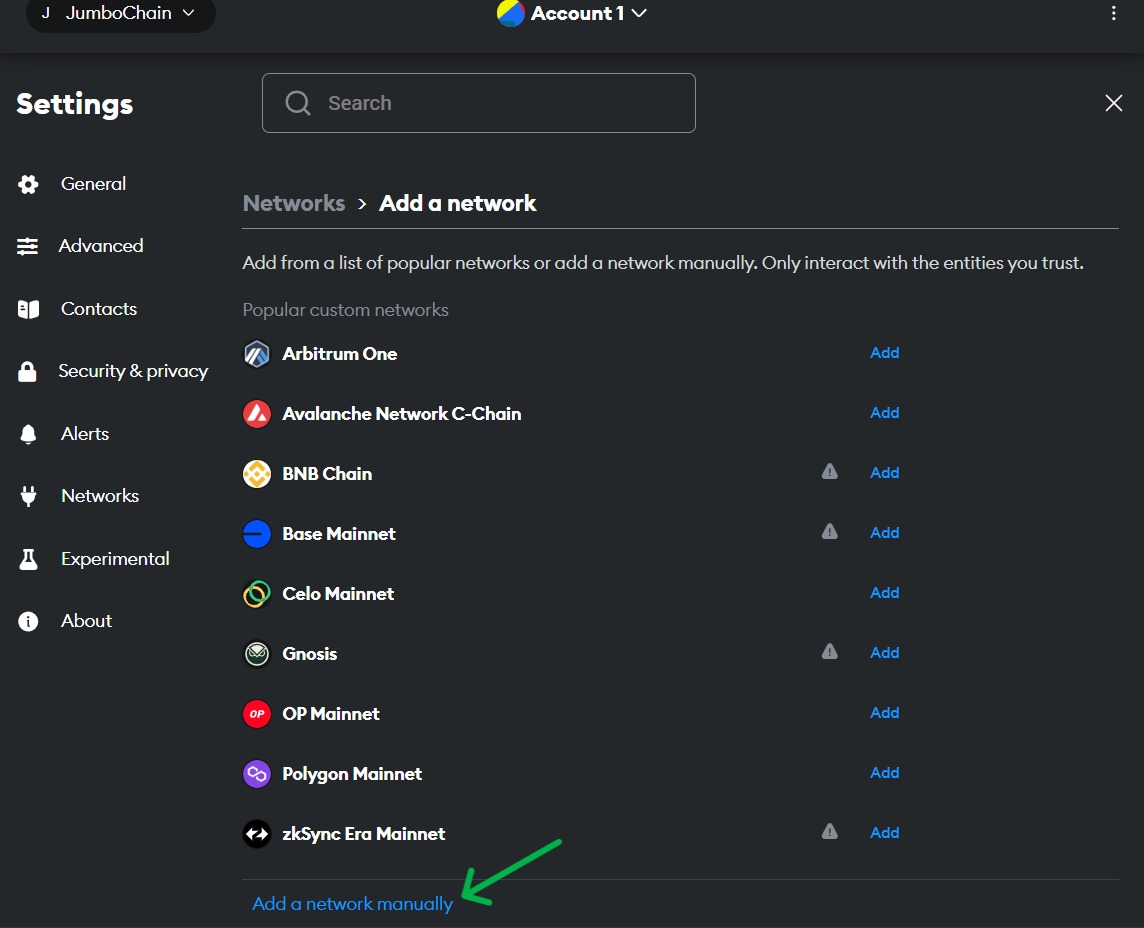Click the OP Mainnet logo
The image size is (1144, 928).
[x=257, y=714]
